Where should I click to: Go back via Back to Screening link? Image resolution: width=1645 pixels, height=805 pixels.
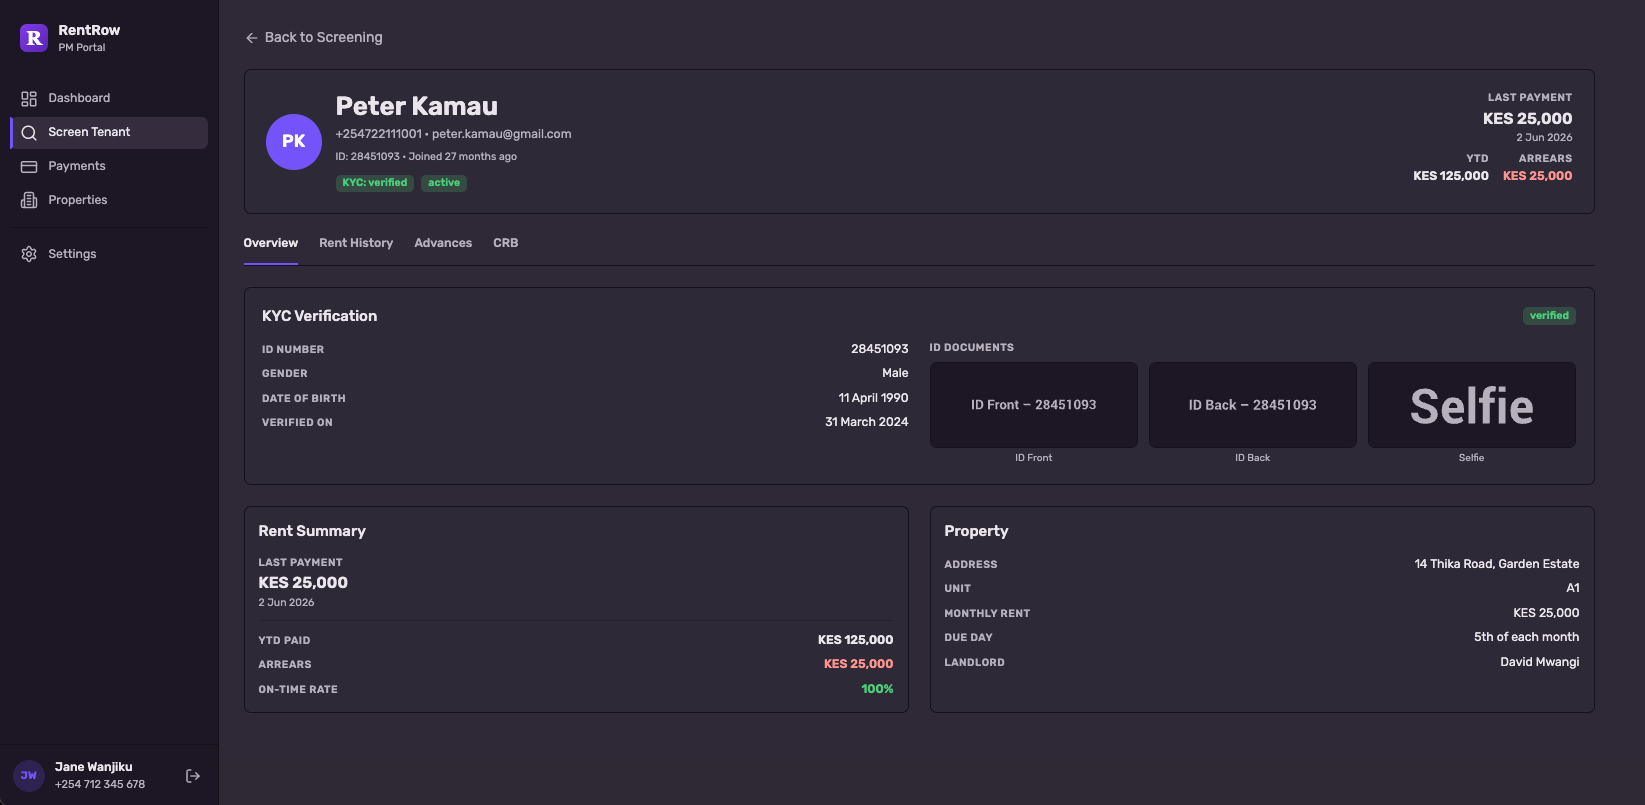click(x=314, y=37)
